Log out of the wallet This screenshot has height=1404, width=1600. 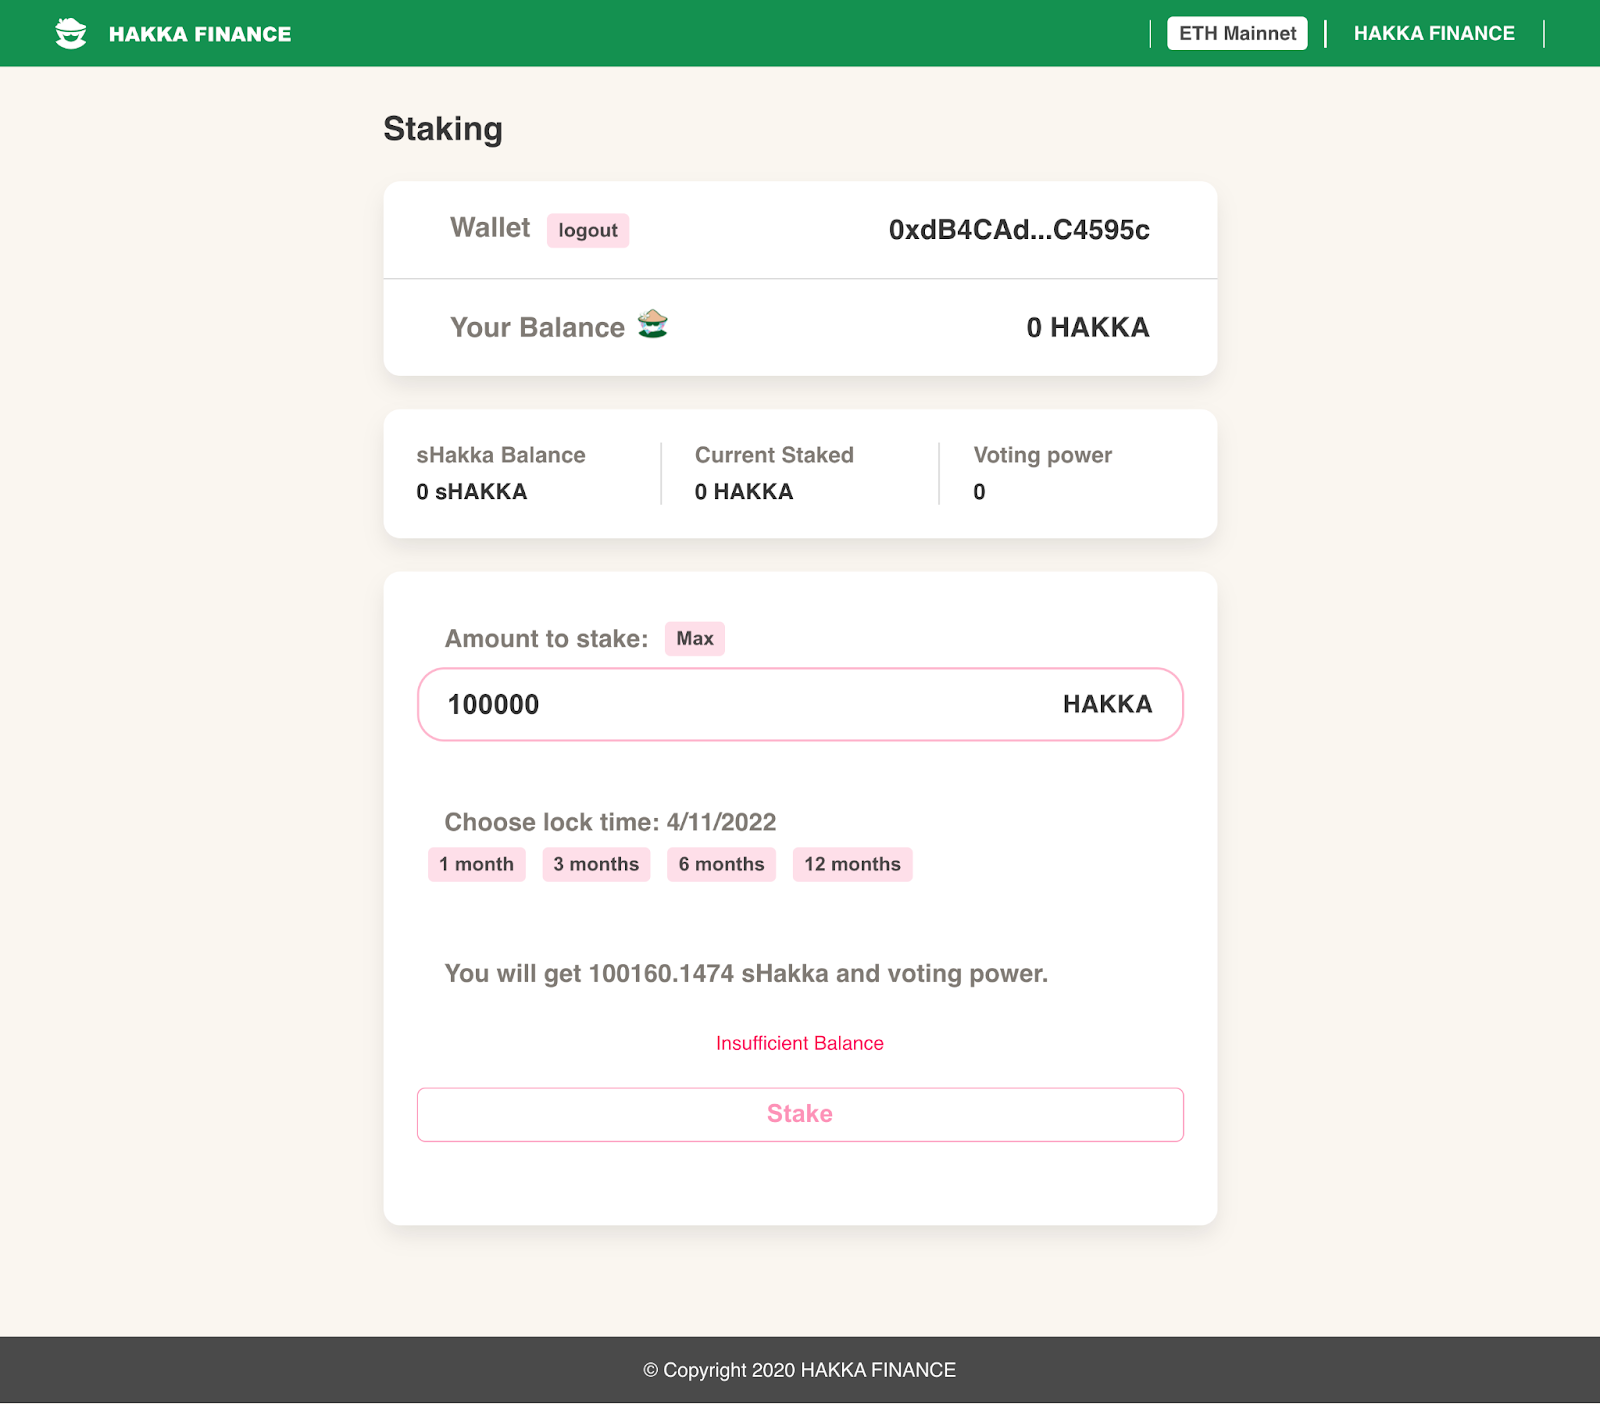point(588,230)
